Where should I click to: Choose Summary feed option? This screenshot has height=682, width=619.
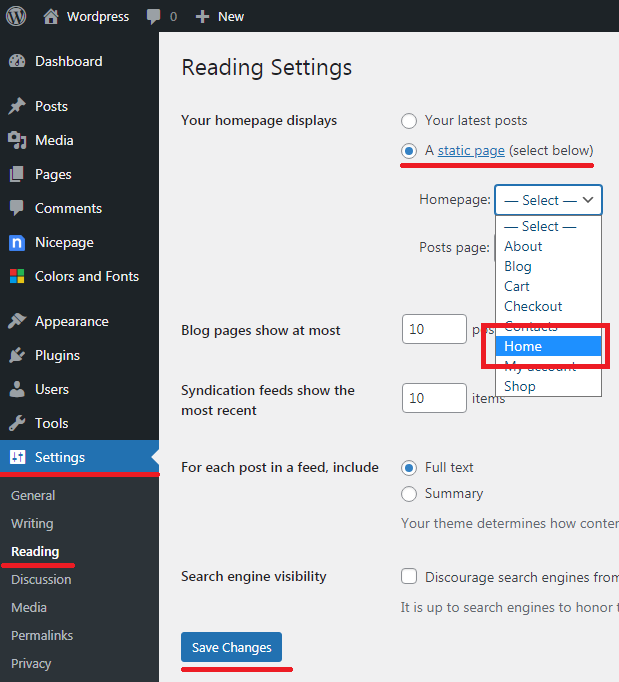tap(409, 494)
